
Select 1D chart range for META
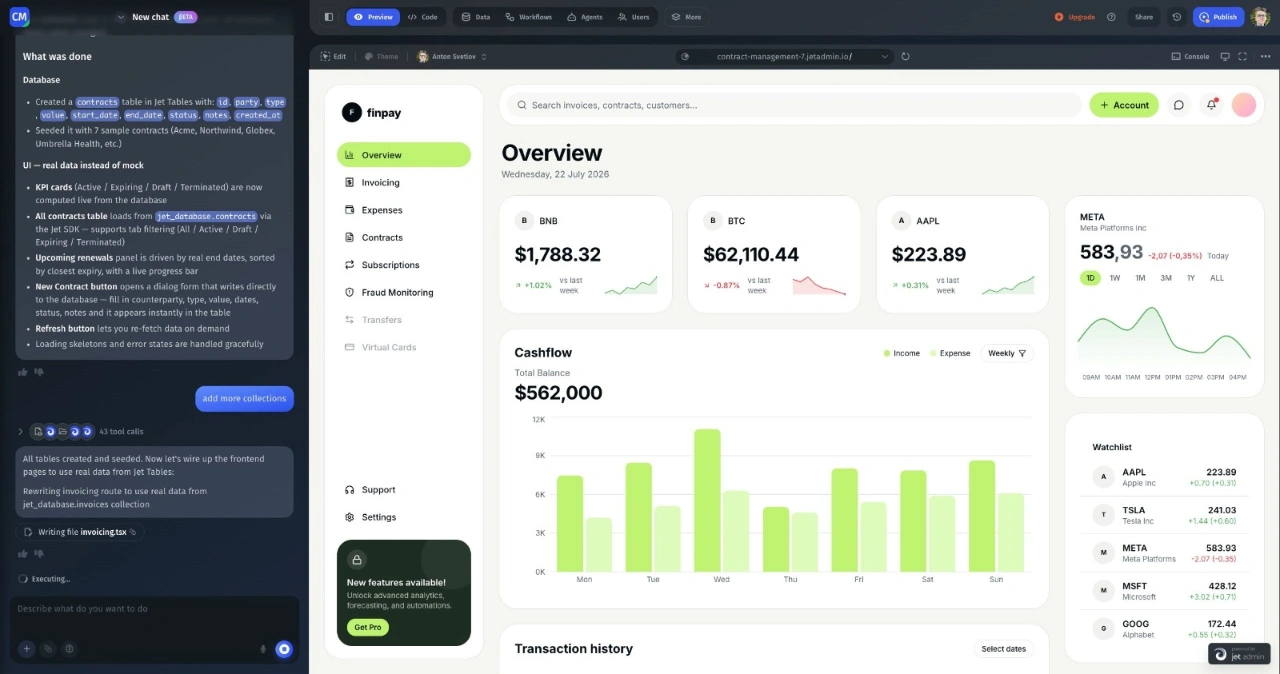point(1090,278)
